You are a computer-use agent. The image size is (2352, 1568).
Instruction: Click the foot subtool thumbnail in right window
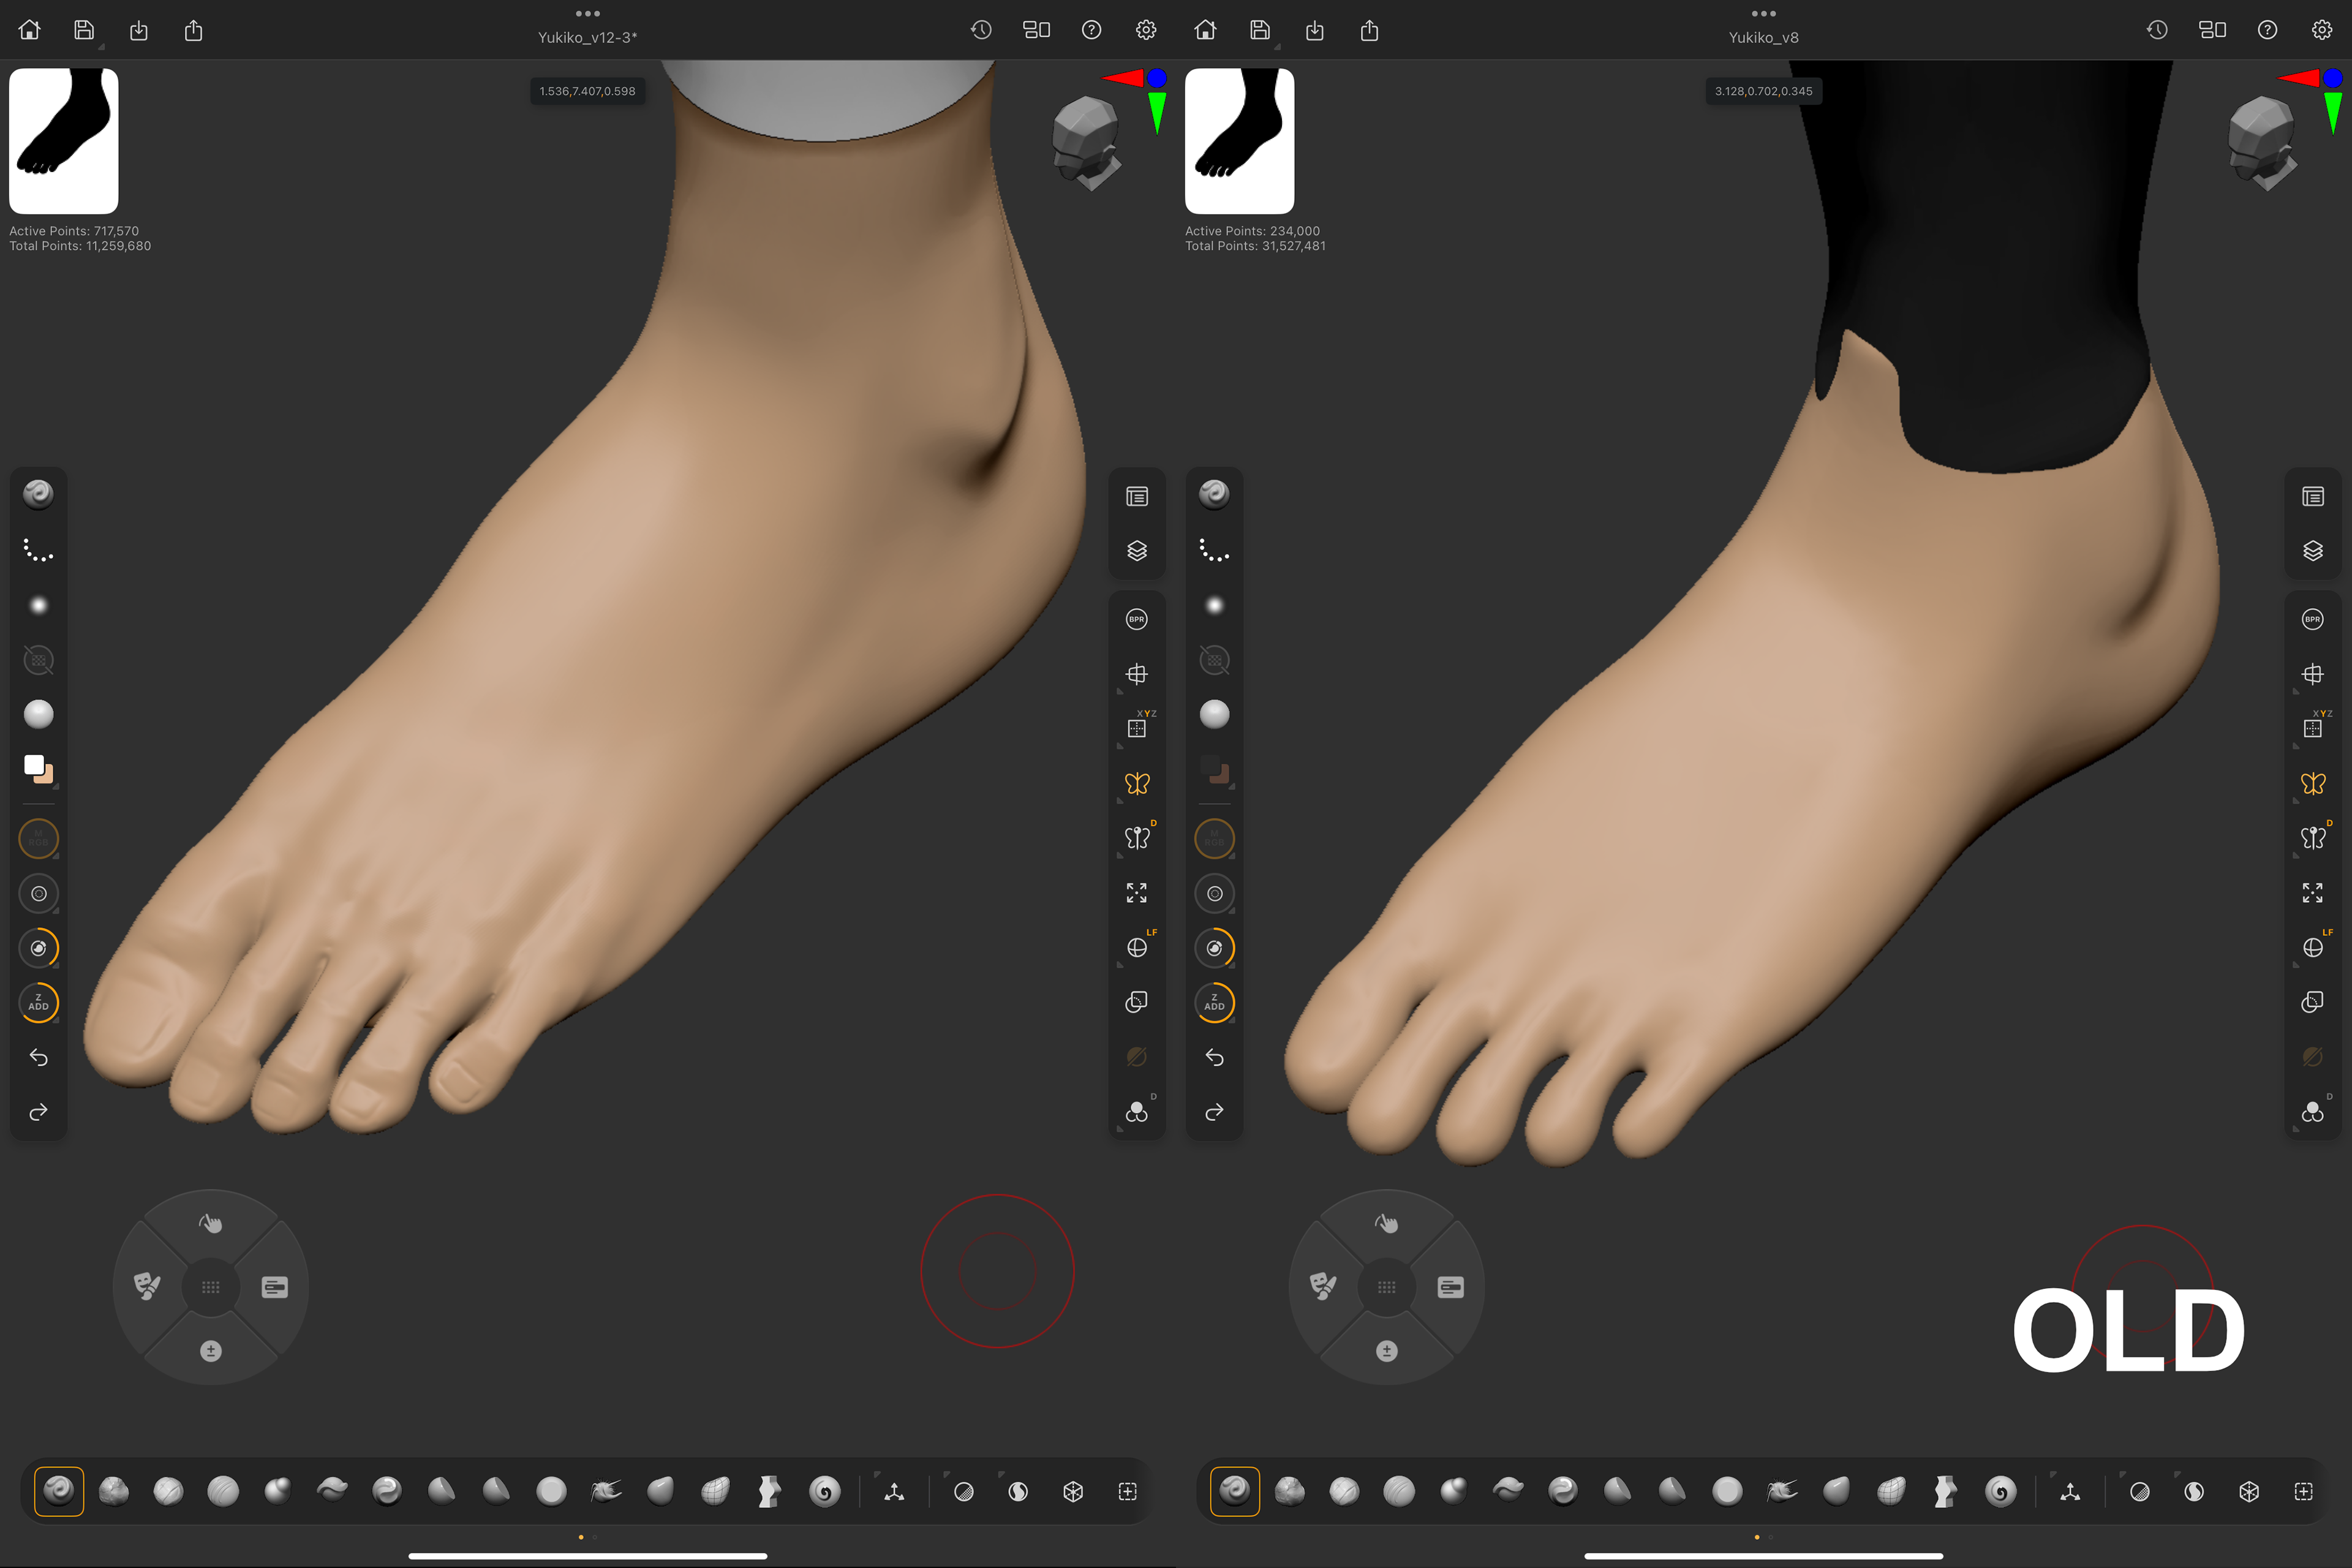[1239, 140]
